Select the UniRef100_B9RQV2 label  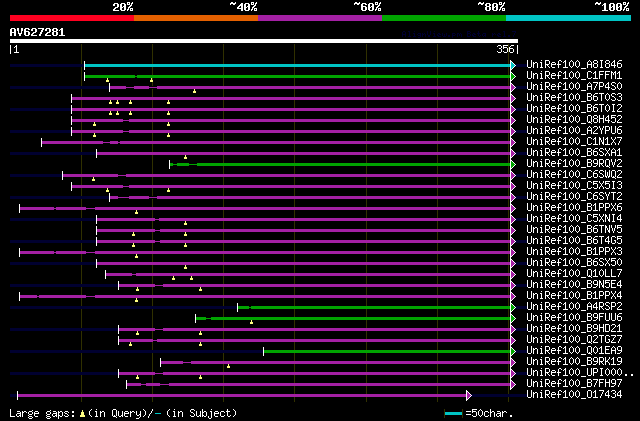point(574,163)
